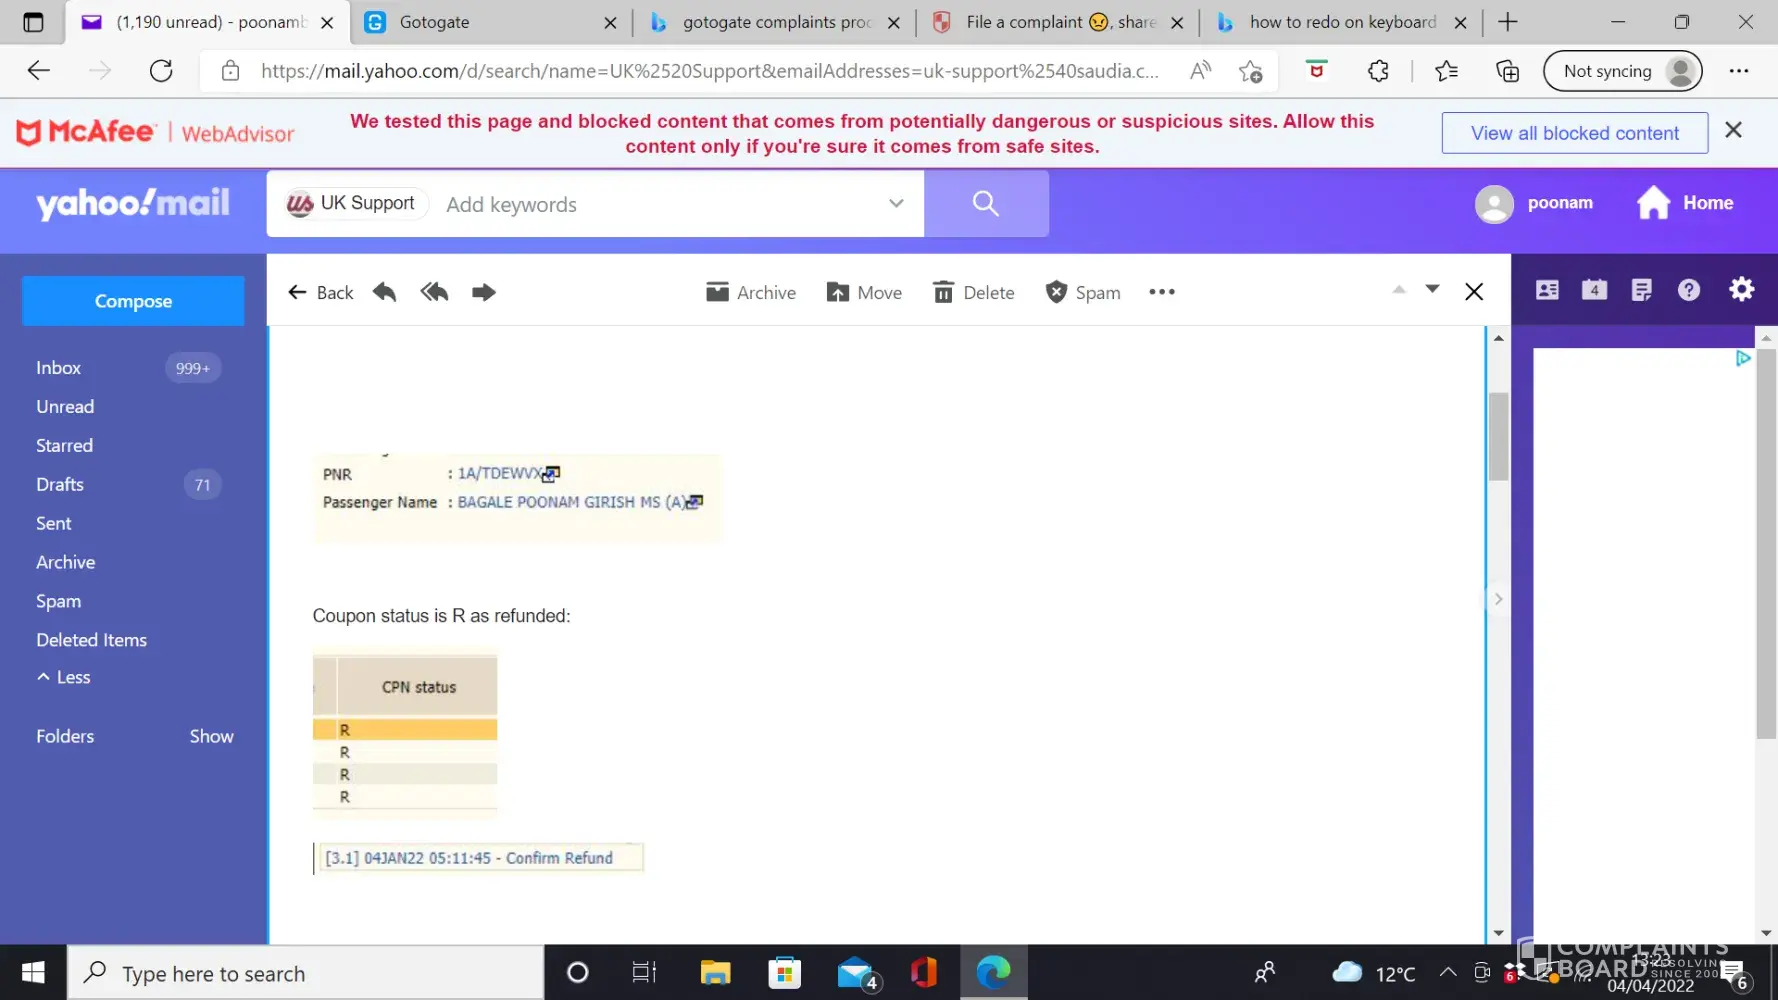
Task: Show the custom Folders list
Action: pyautogui.click(x=212, y=736)
